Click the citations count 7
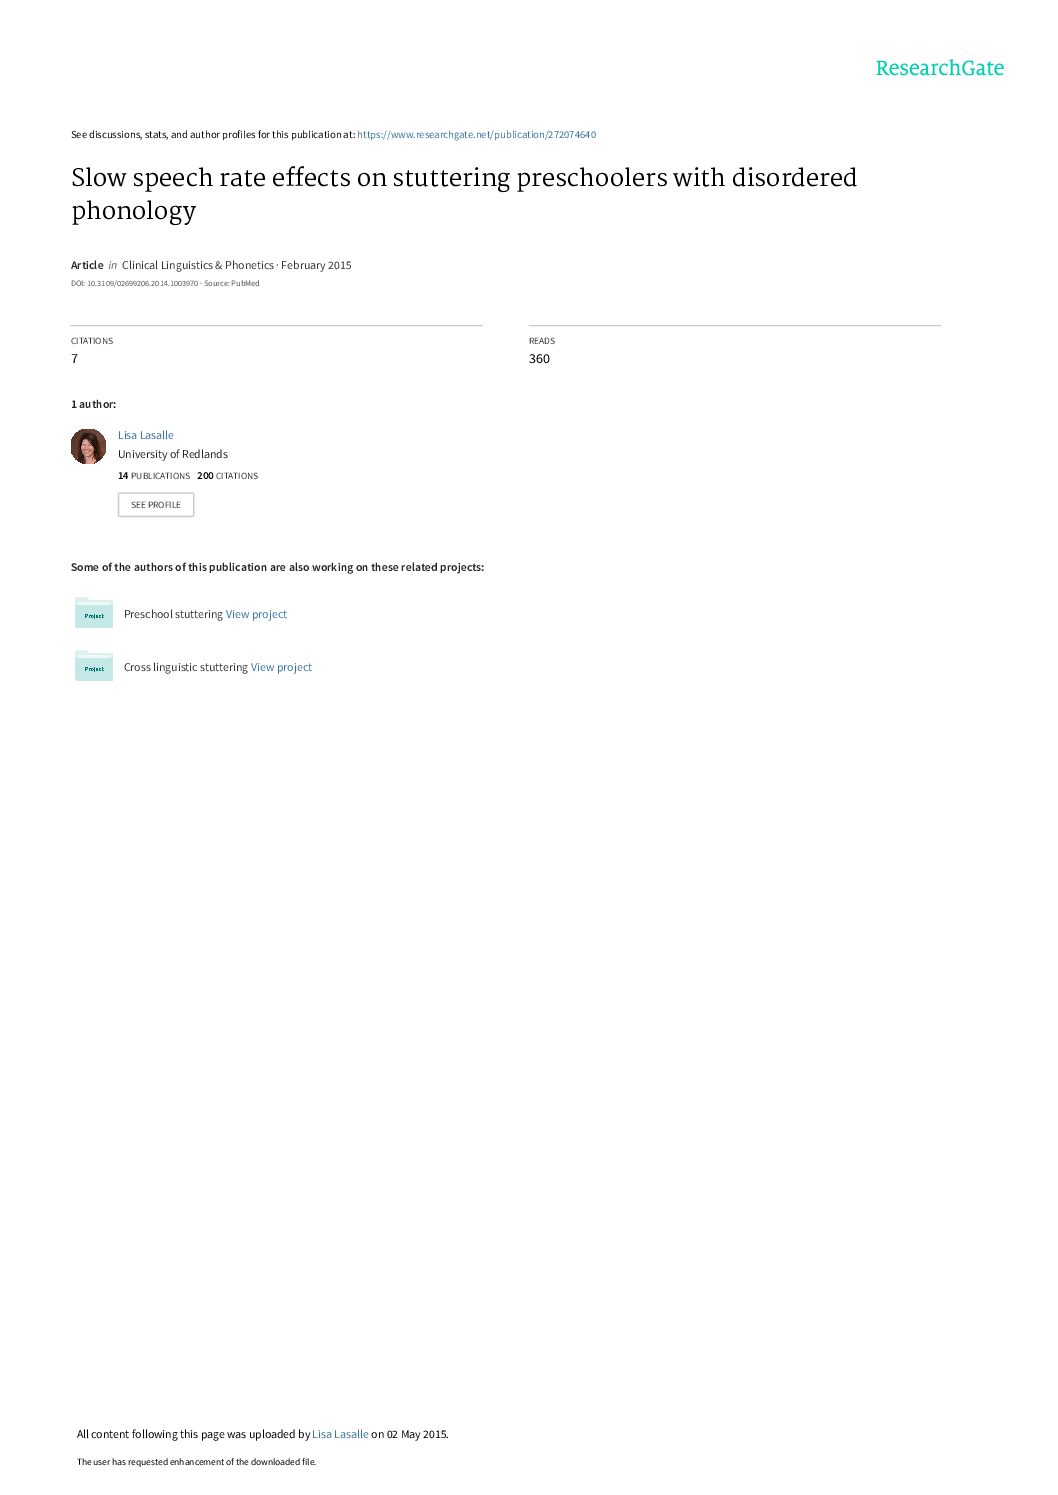Screen dimensions: 1058x1495 74,359
